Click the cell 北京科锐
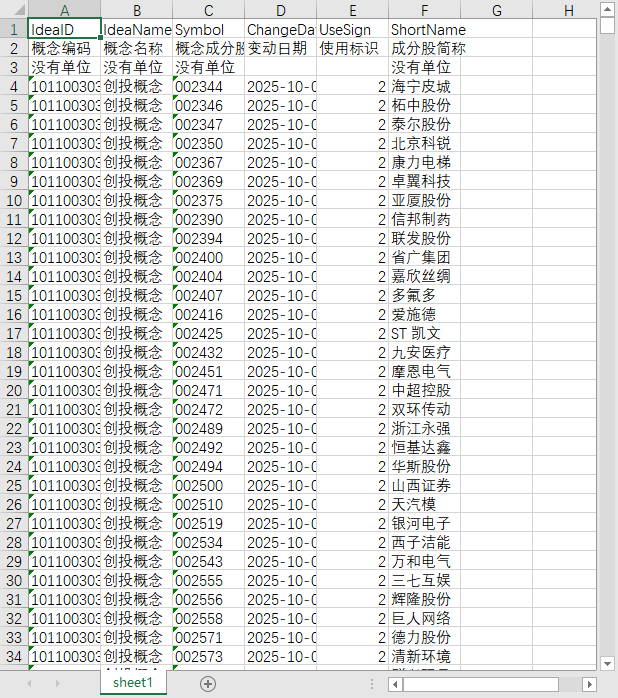 [x=424, y=143]
